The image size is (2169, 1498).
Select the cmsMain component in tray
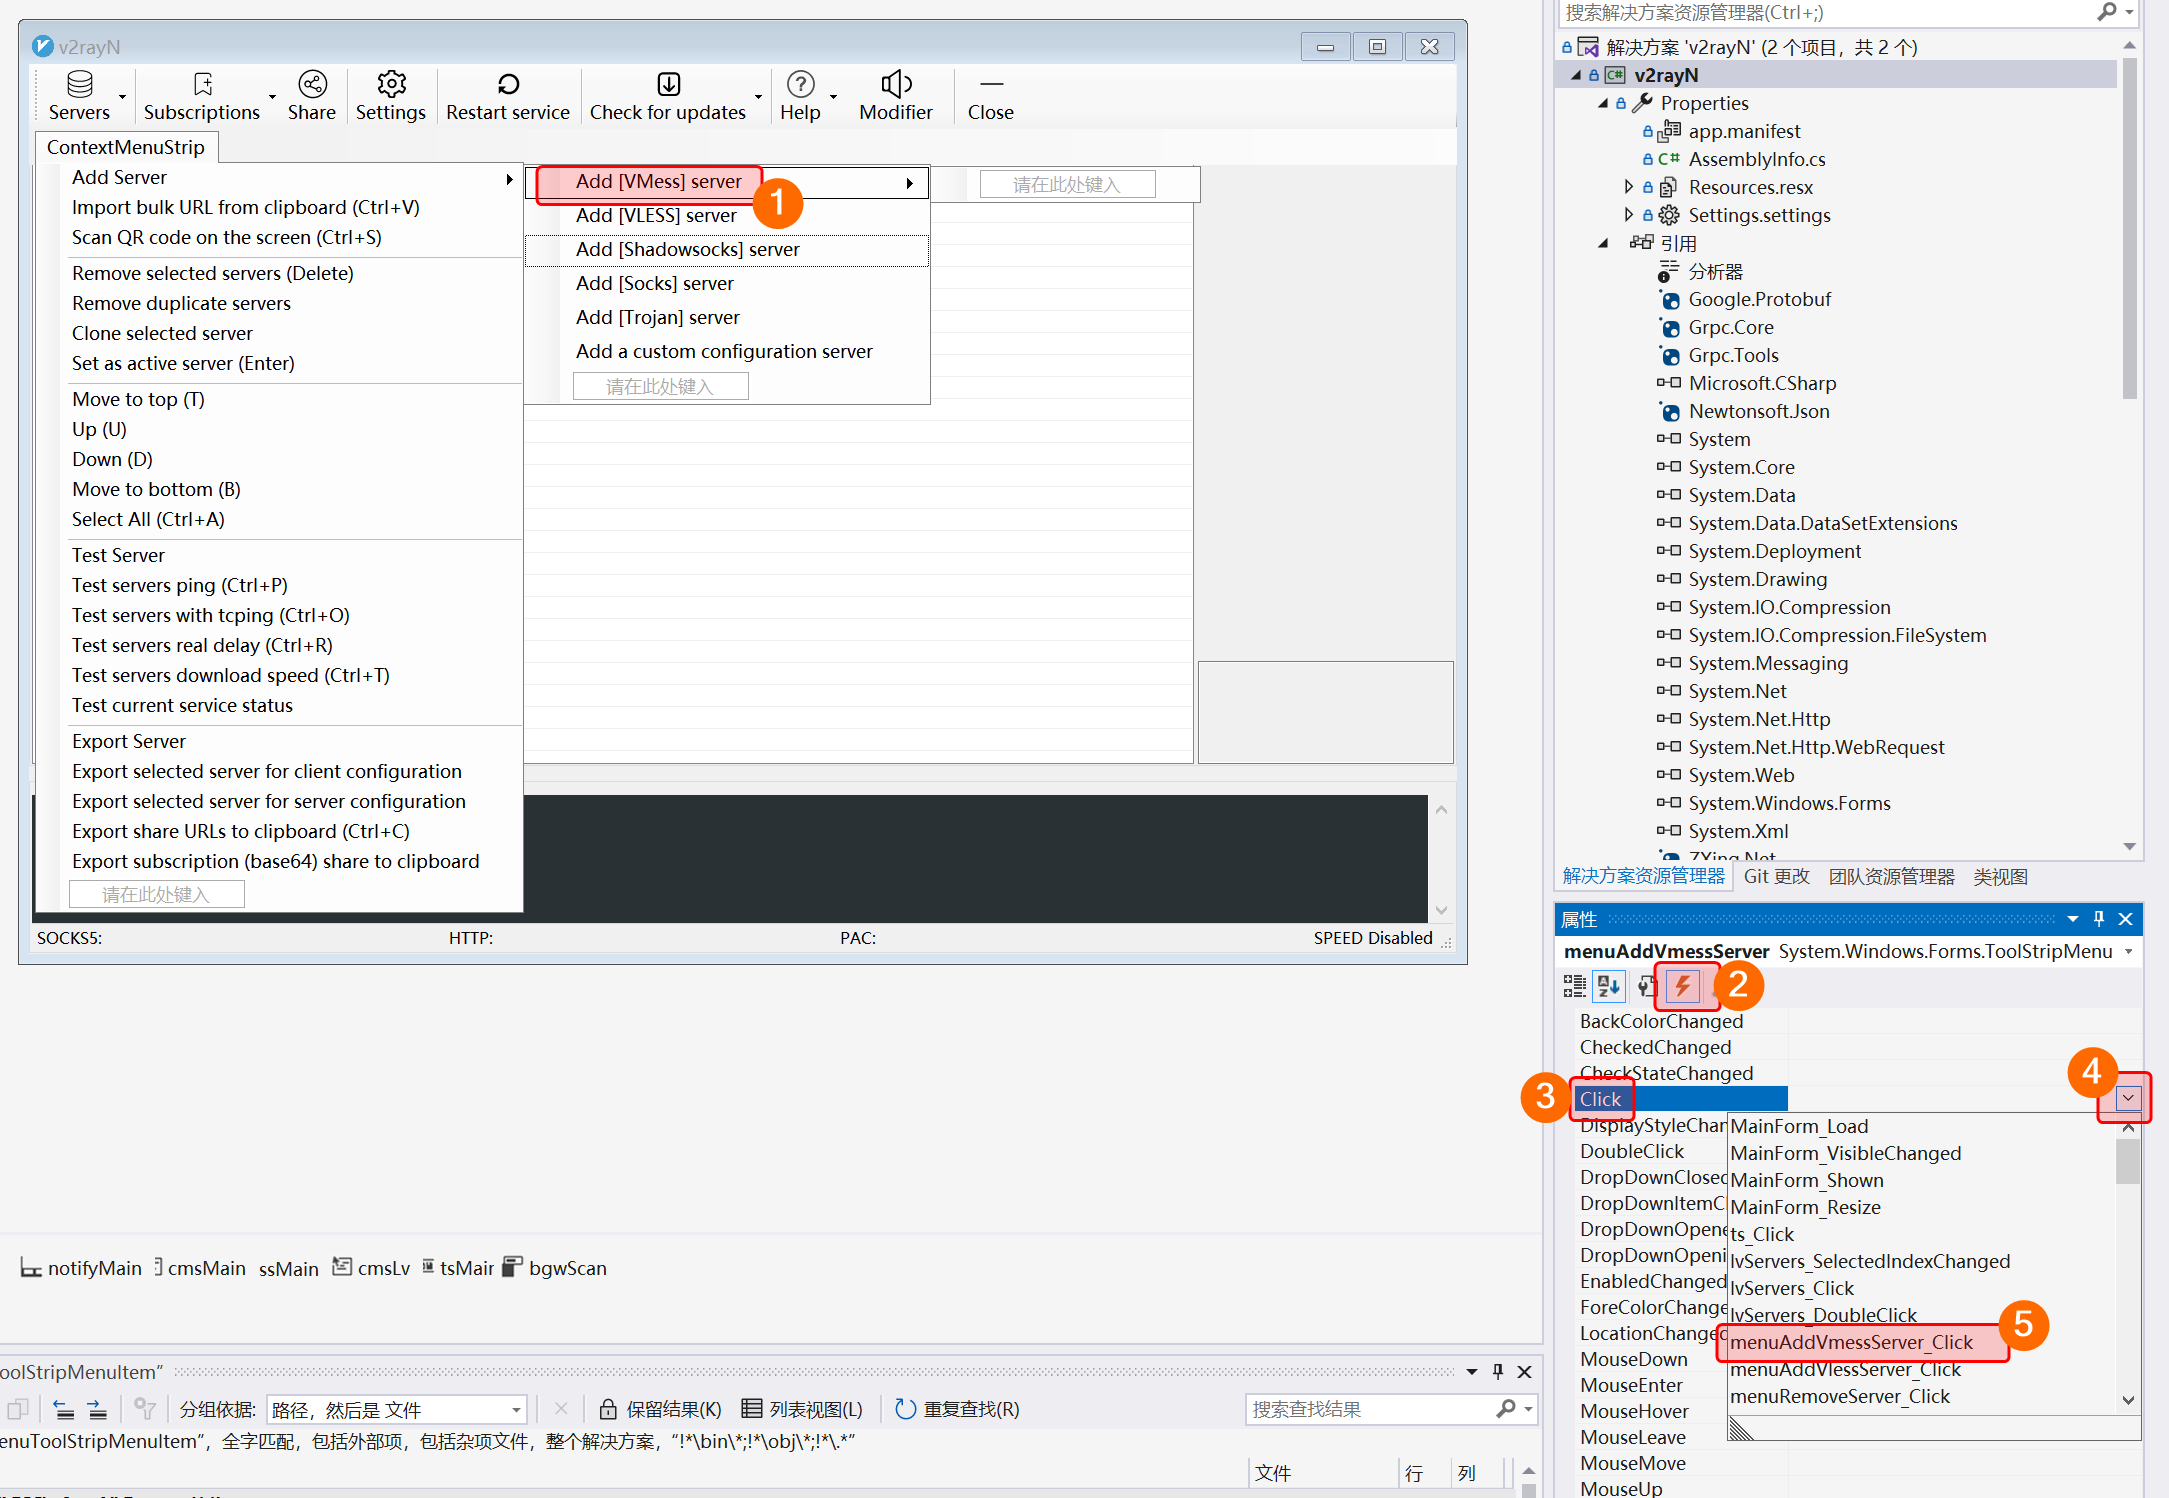pyautogui.click(x=205, y=1268)
